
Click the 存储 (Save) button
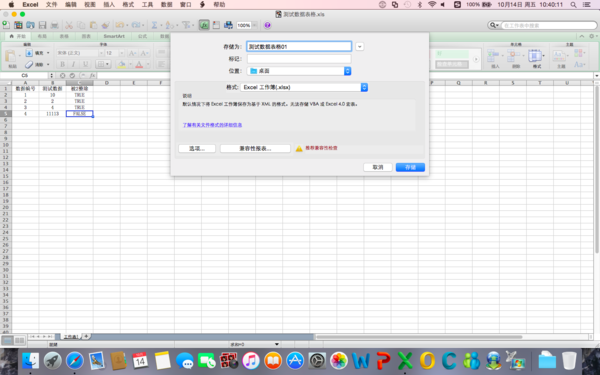[410, 167]
